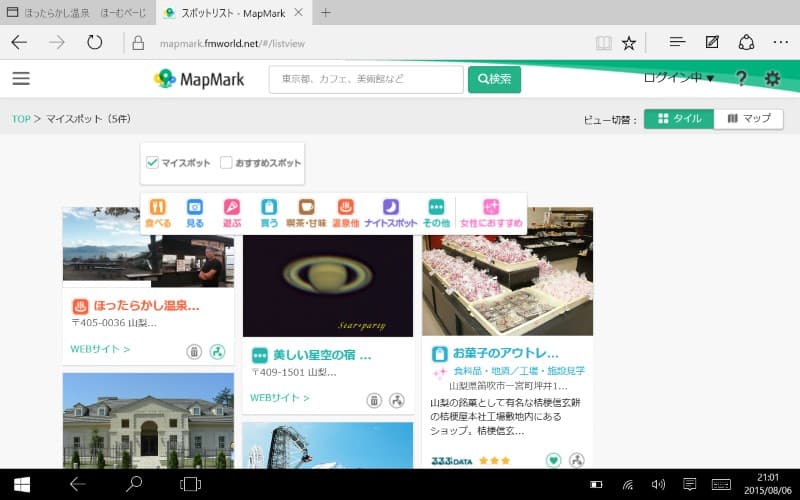Click share icon on 美しい星空の宿 card
The image size is (800, 500).
point(396,400)
